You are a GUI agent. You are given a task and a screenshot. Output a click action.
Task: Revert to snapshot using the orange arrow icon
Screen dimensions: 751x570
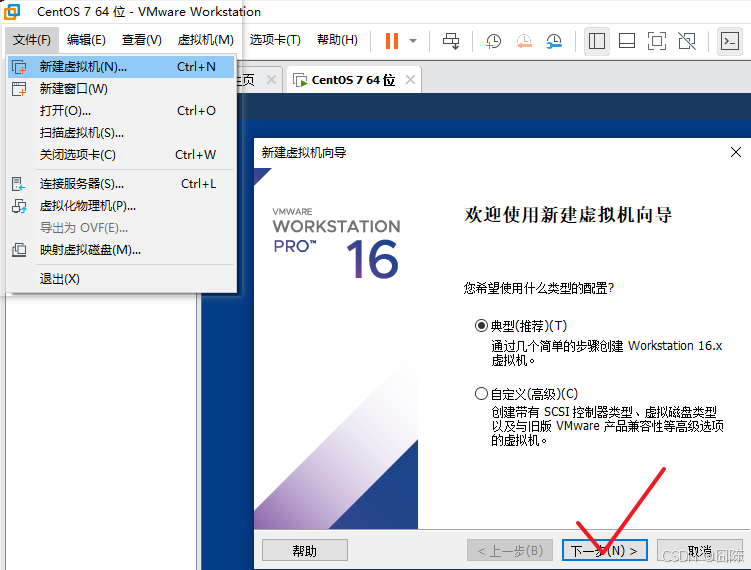(524, 41)
